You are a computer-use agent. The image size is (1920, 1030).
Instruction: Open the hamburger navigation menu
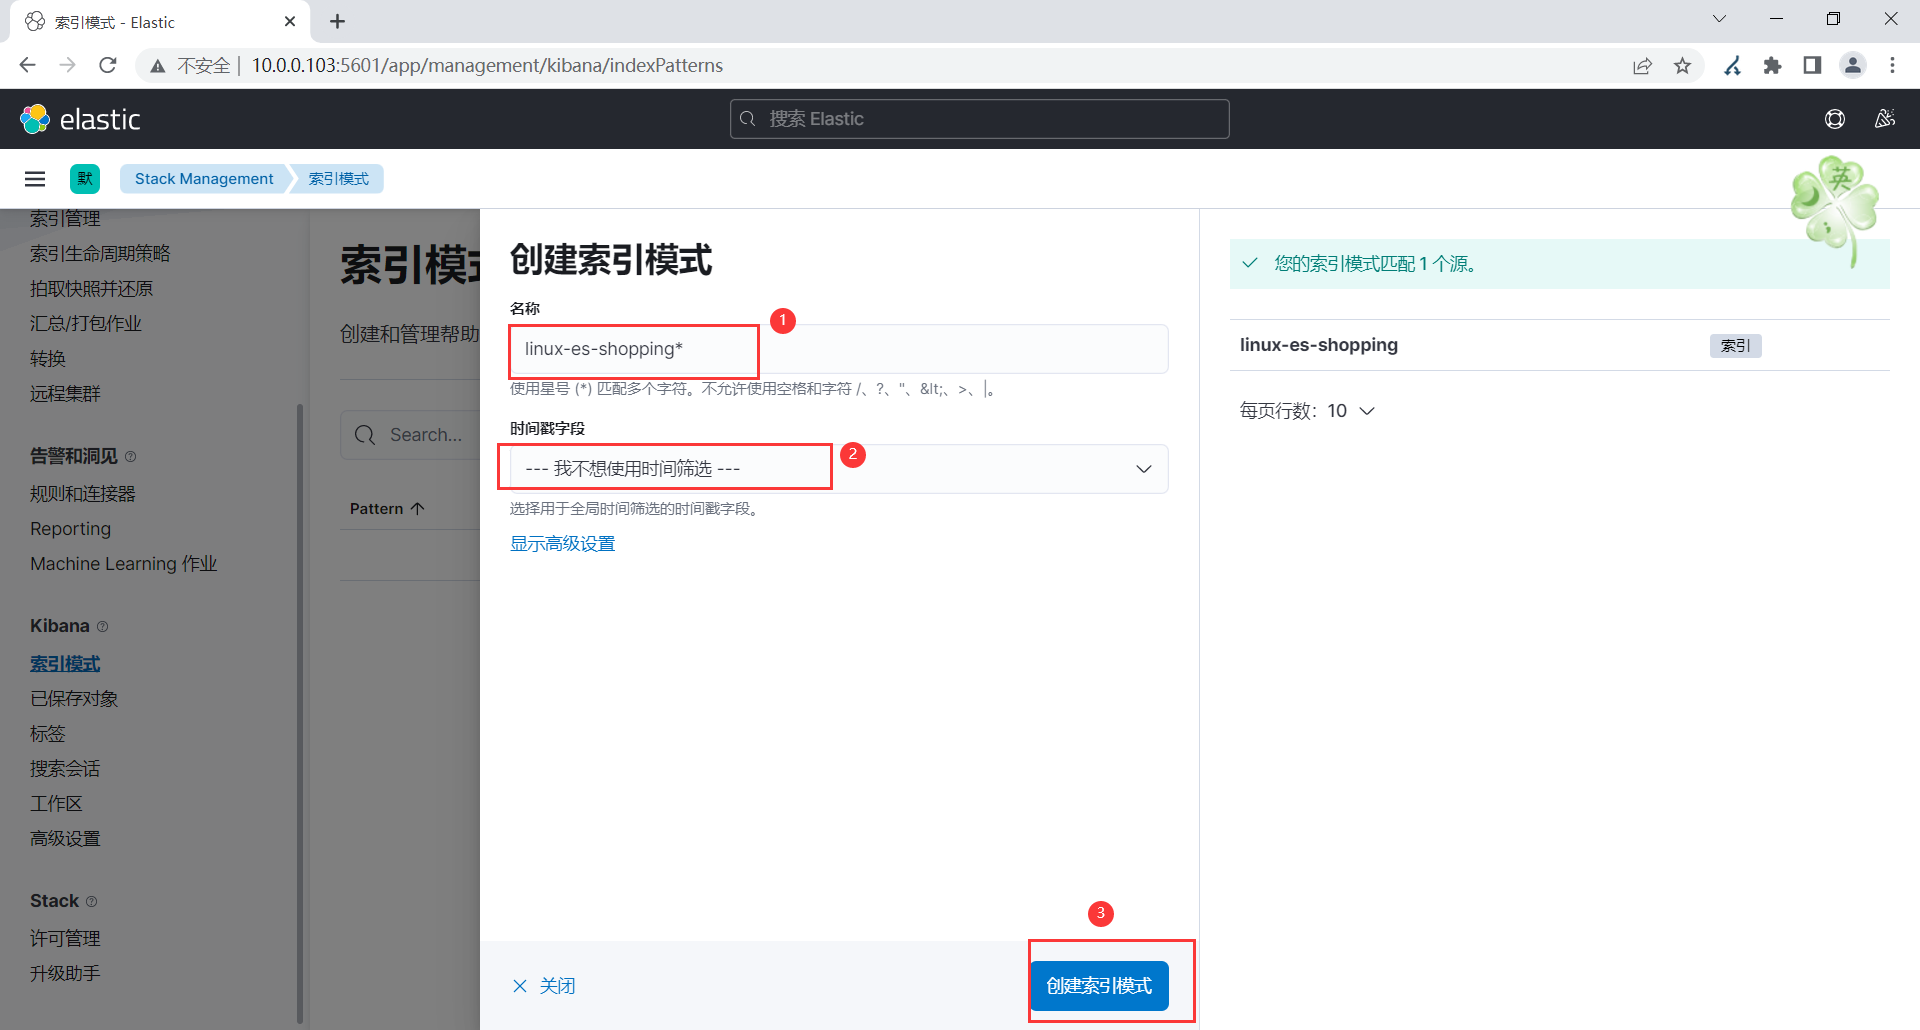[35, 179]
